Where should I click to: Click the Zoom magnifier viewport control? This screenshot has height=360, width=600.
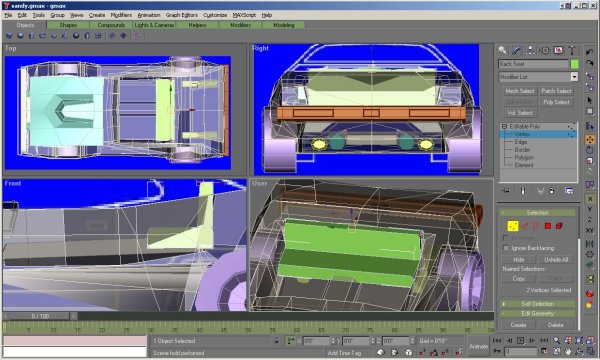[556, 340]
